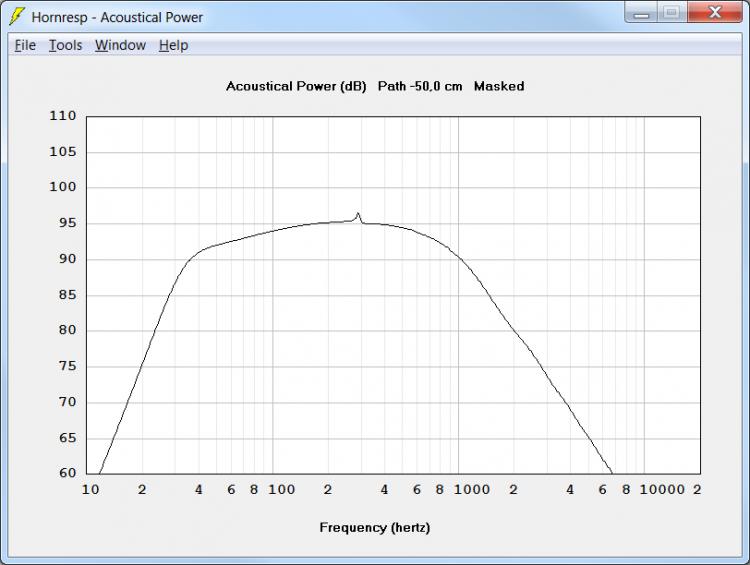Image resolution: width=750 pixels, height=565 pixels.
Task: Click the Hornresp lightning bolt icon
Action: point(17,17)
